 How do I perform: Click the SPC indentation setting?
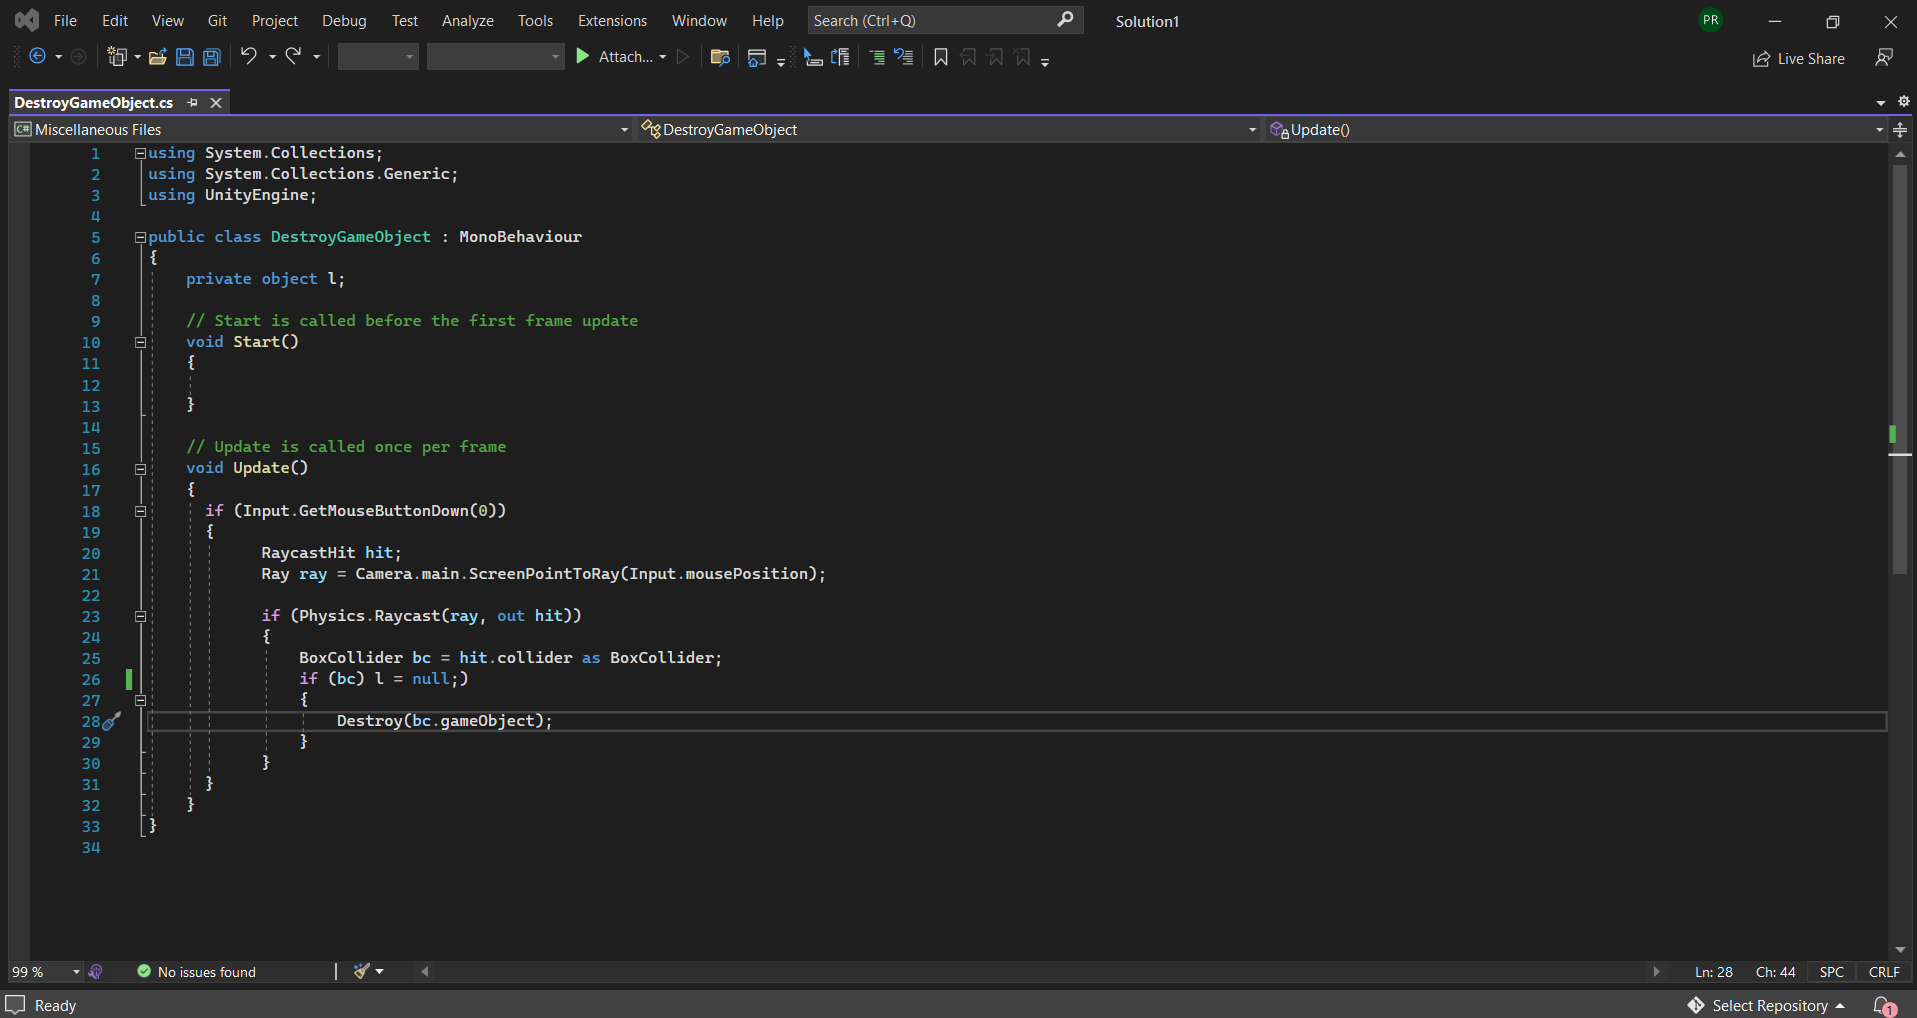tap(1832, 972)
